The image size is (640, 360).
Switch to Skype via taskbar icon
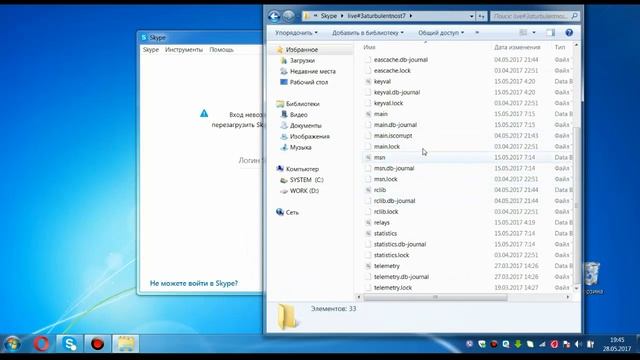(70, 344)
